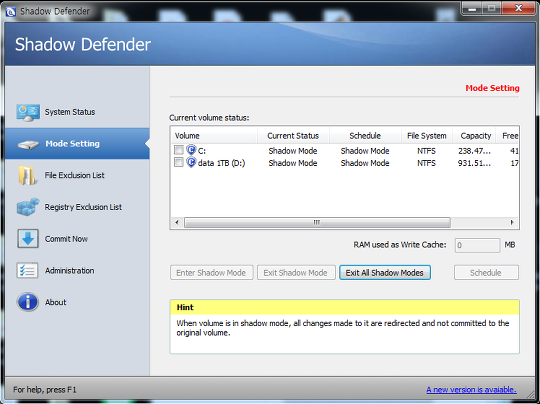Close the Shadow Defender window
This screenshot has height=404, width=540.
coord(518,8)
